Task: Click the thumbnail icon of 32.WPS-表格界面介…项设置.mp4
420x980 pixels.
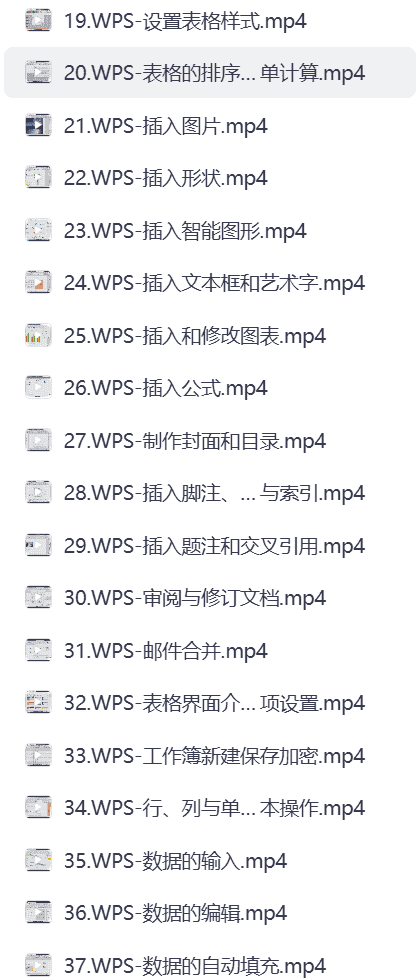Action: coord(38,704)
